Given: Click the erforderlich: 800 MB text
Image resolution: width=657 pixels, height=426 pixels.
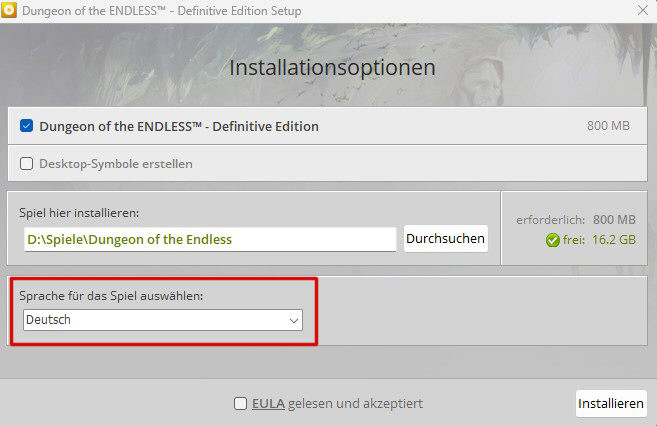Looking at the screenshot, I should (576, 219).
